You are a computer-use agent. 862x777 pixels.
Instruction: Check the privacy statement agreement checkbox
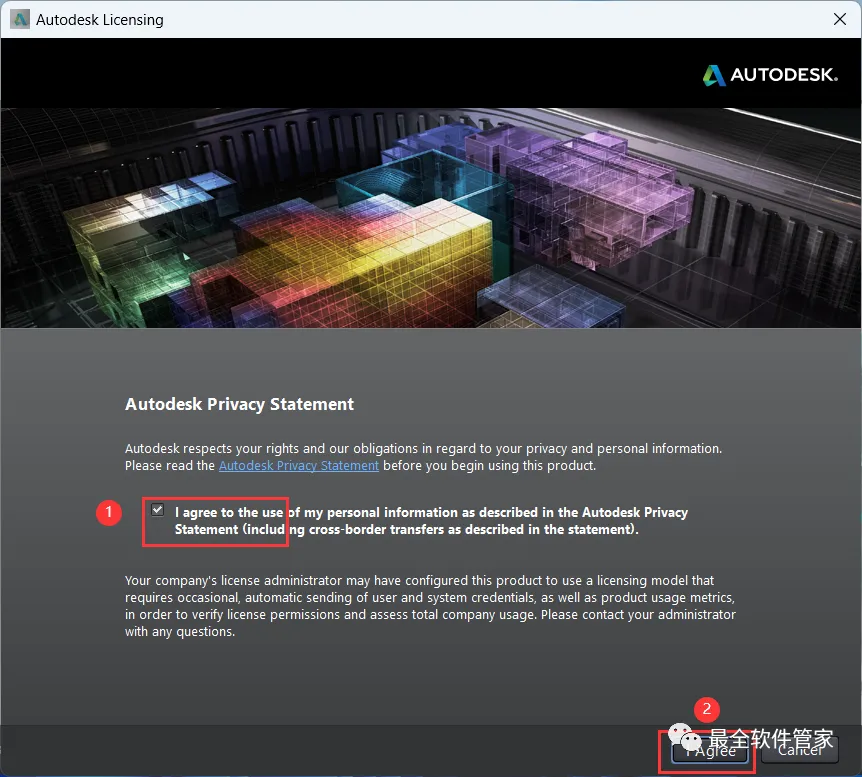[157, 510]
